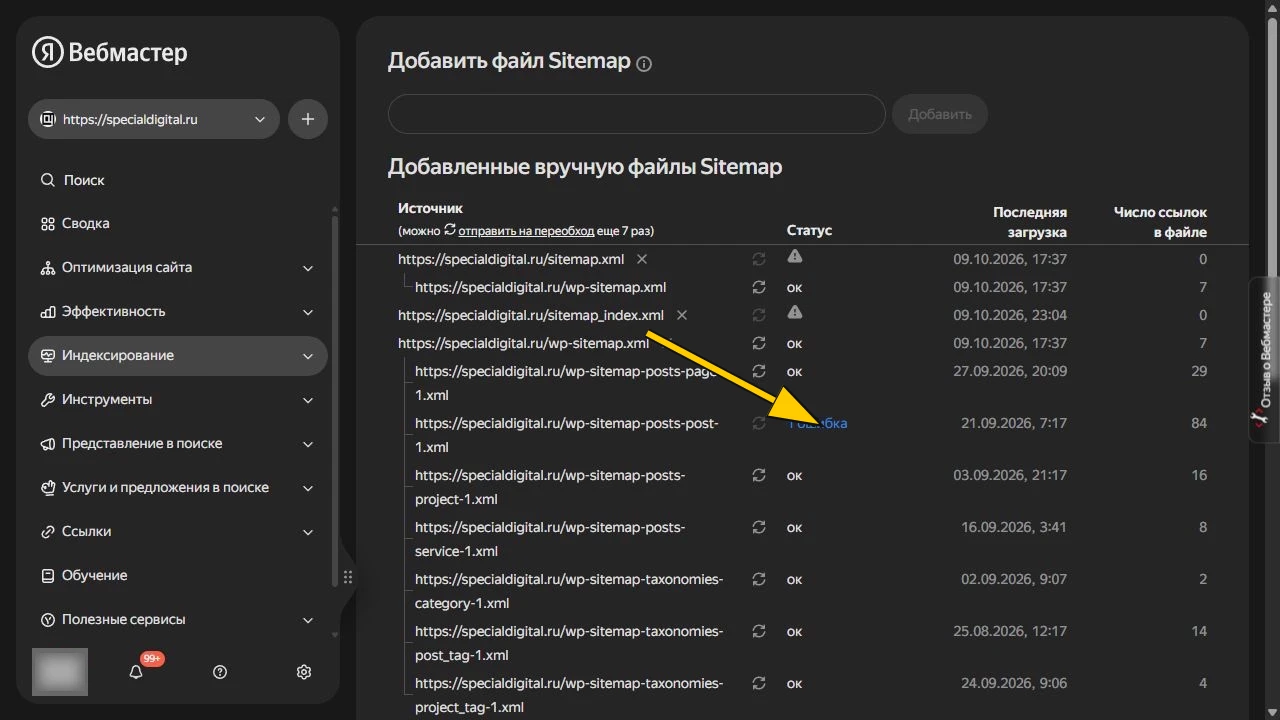This screenshot has height=720, width=1280.
Task: Open the Отзыв о Вебмастере feedback tab
Action: tap(1265, 358)
